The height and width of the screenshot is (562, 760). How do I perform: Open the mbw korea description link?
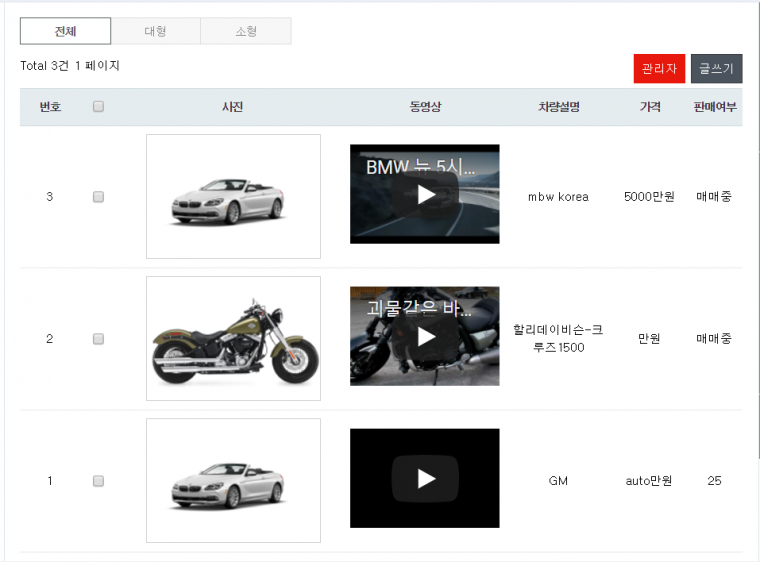coord(558,197)
